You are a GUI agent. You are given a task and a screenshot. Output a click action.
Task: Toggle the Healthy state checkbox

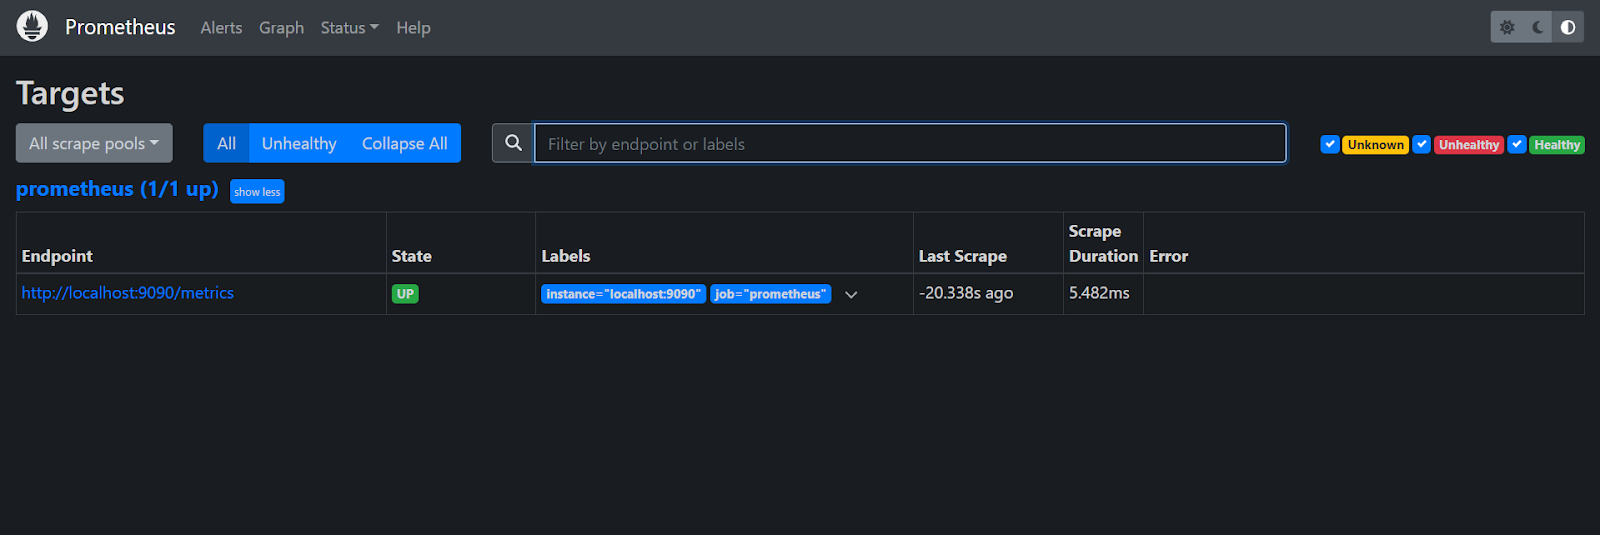pyautogui.click(x=1517, y=144)
